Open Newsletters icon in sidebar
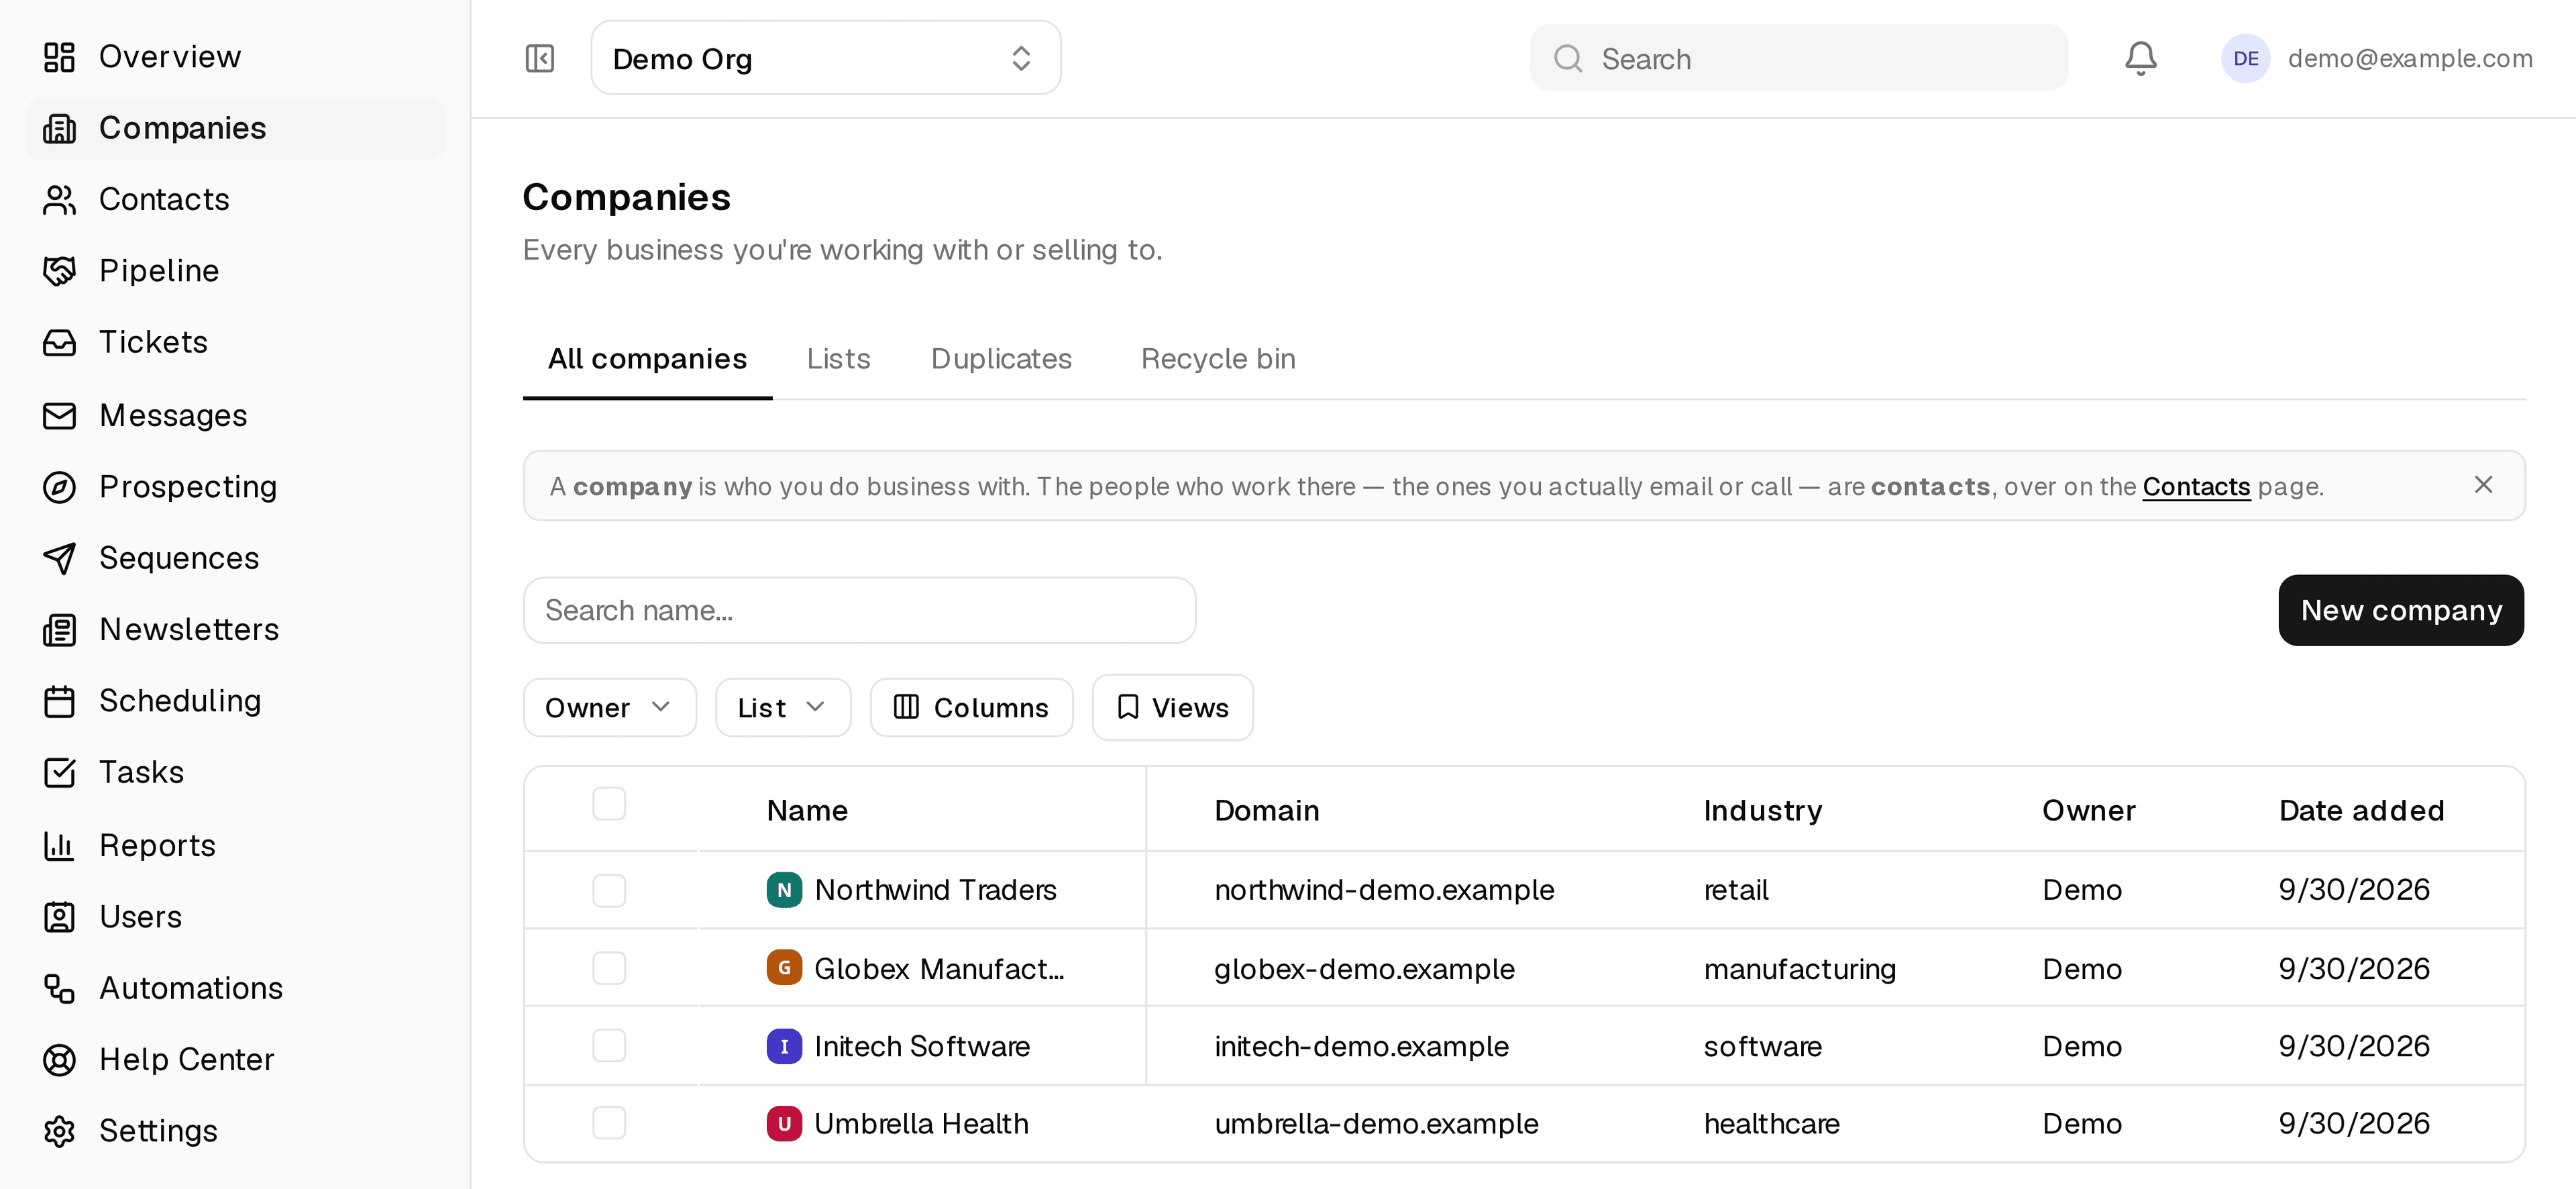Image resolution: width=2576 pixels, height=1189 pixels. tap(59, 630)
